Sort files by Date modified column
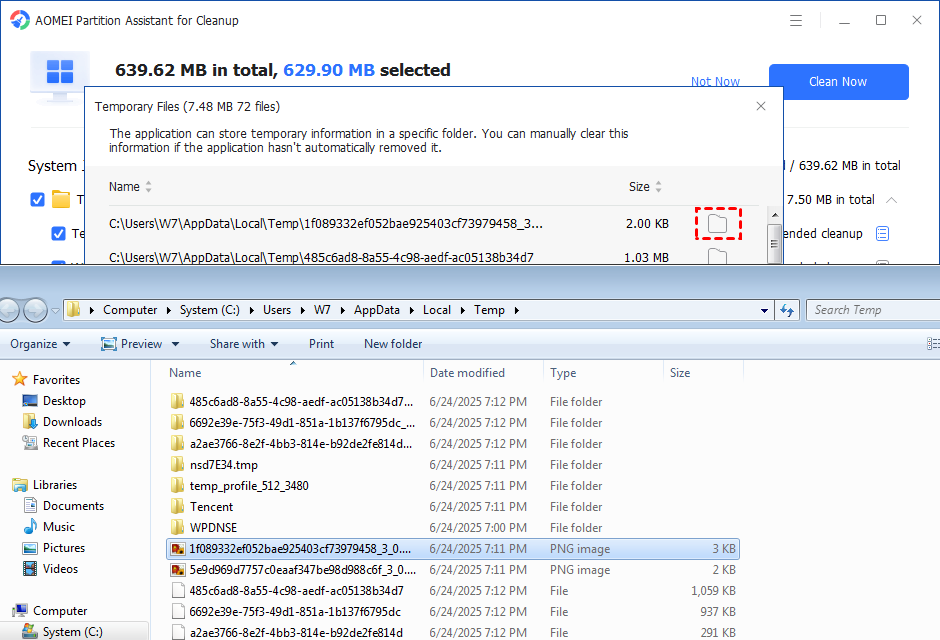 click(x=483, y=373)
